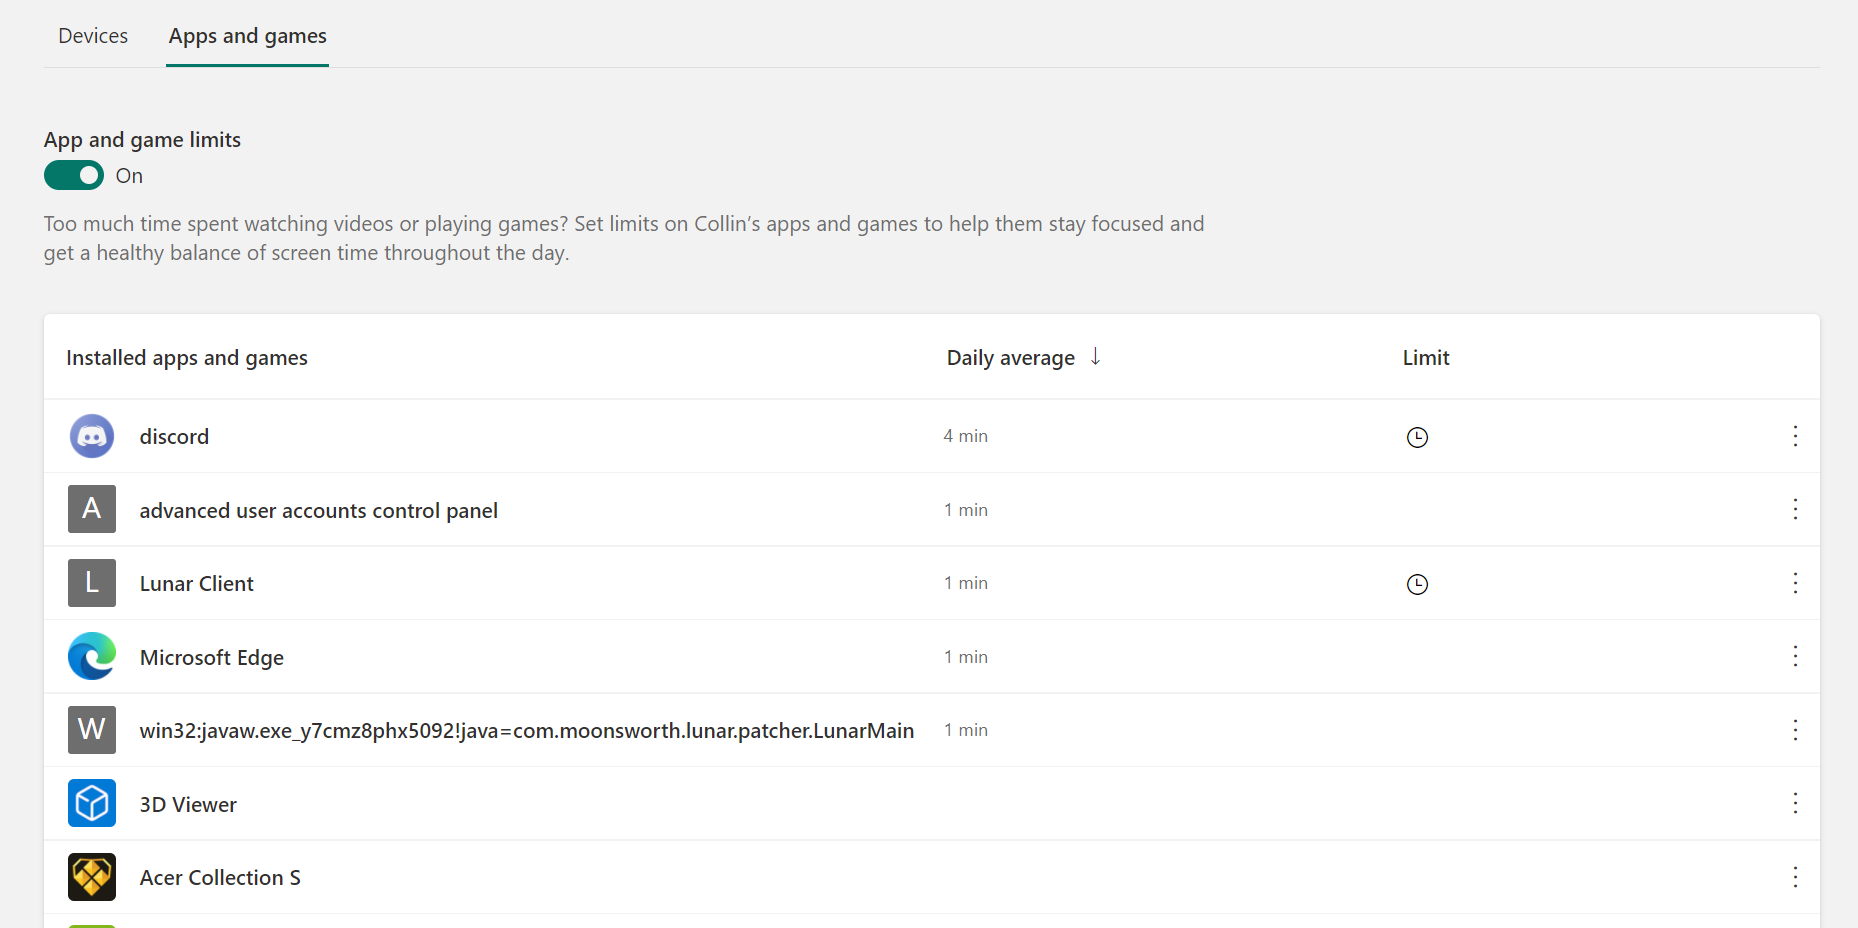Screen dimensions: 1858x928
Task: Select advanced user accounts control panel name
Action: tap(319, 511)
